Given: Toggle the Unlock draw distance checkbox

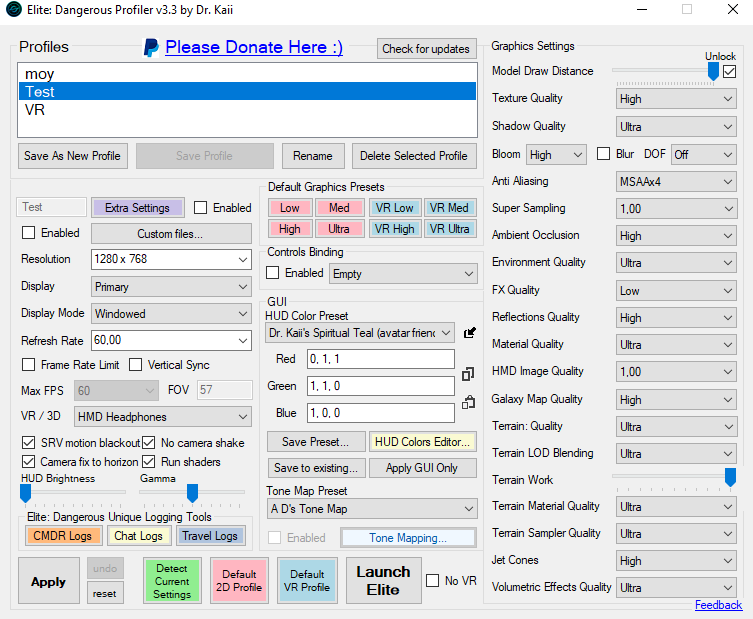Looking at the screenshot, I should pyautogui.click(x=729, y=72).
